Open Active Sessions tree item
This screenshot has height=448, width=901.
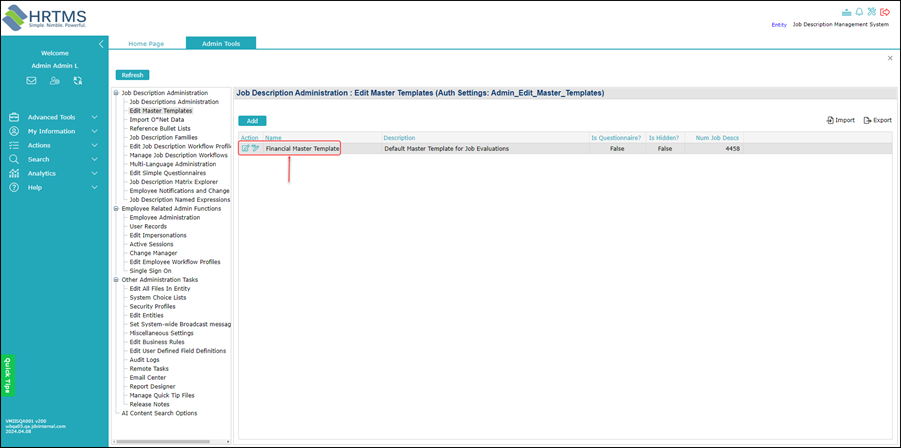click(x=151, y=244)
